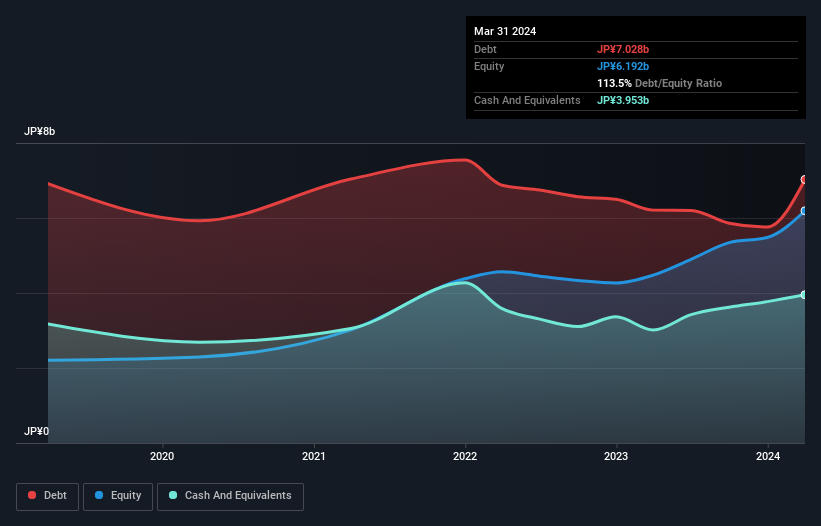The height and width of the screenshot is (526, 821).
Task: Click the JP¥3.953b cash value
Action: [623, 100]
